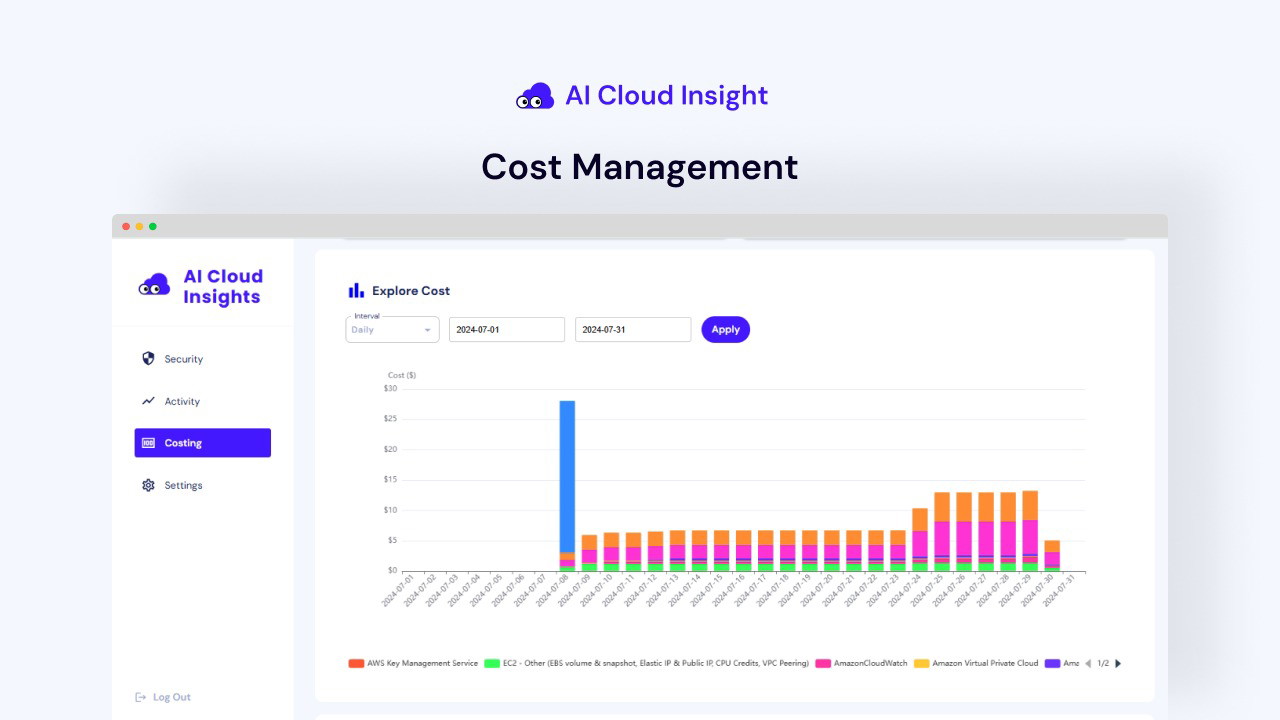Viewport: 1280px width, 720px height.
Task: Click the Explore Cost bar chart icon
Action: 356,291
